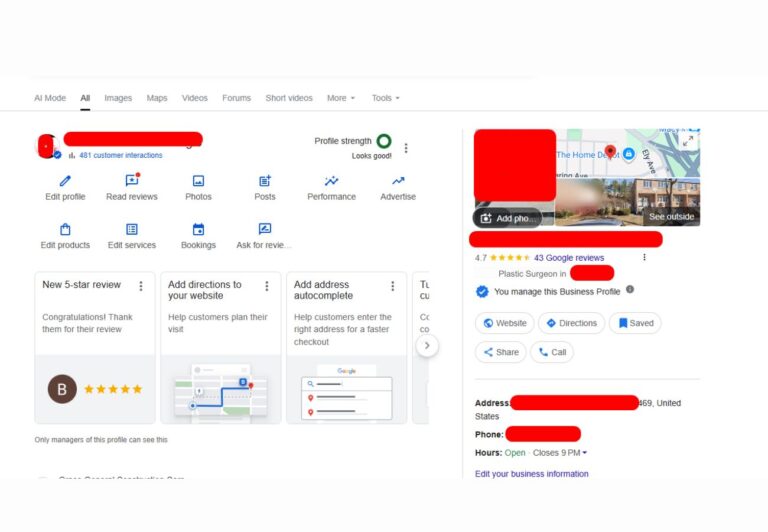Open the Bookings calendar icon
The width and height of the screenshot is (768, 532).
198,229
